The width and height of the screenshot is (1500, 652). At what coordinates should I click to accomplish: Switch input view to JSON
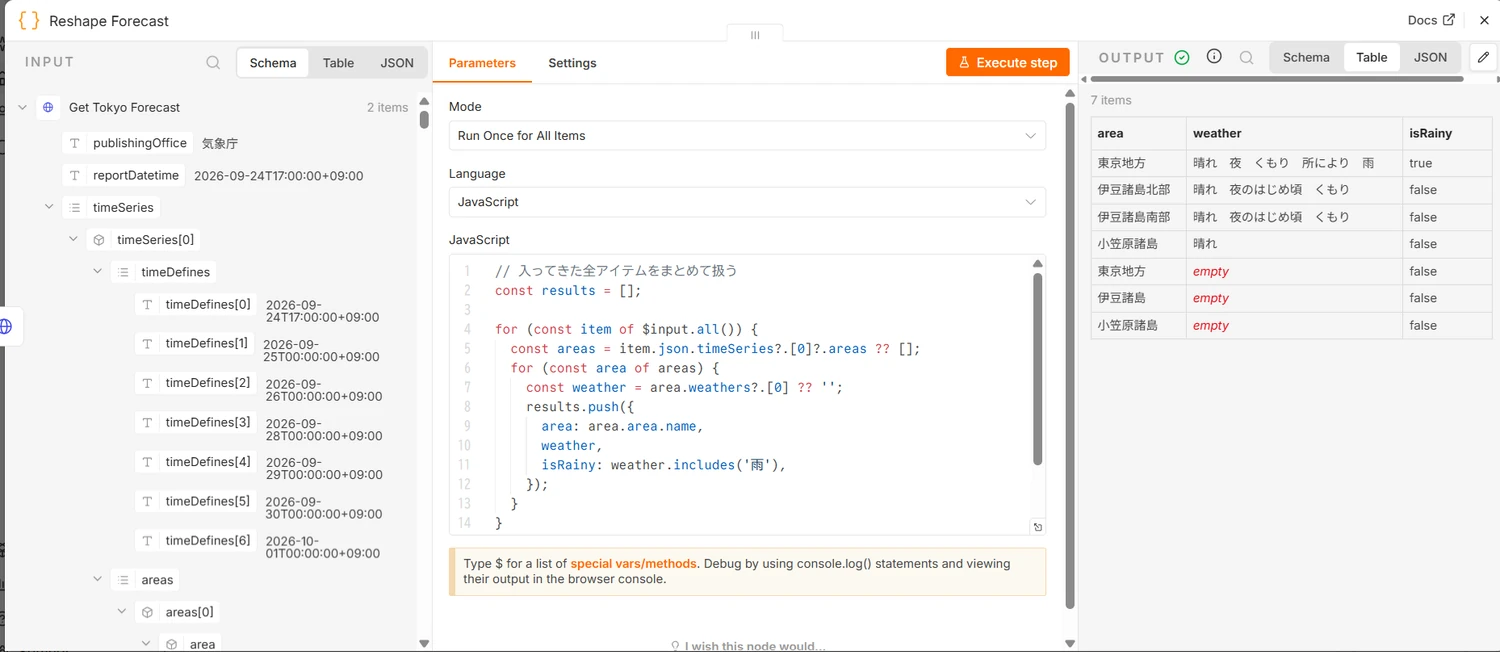(x=397, y=62)
